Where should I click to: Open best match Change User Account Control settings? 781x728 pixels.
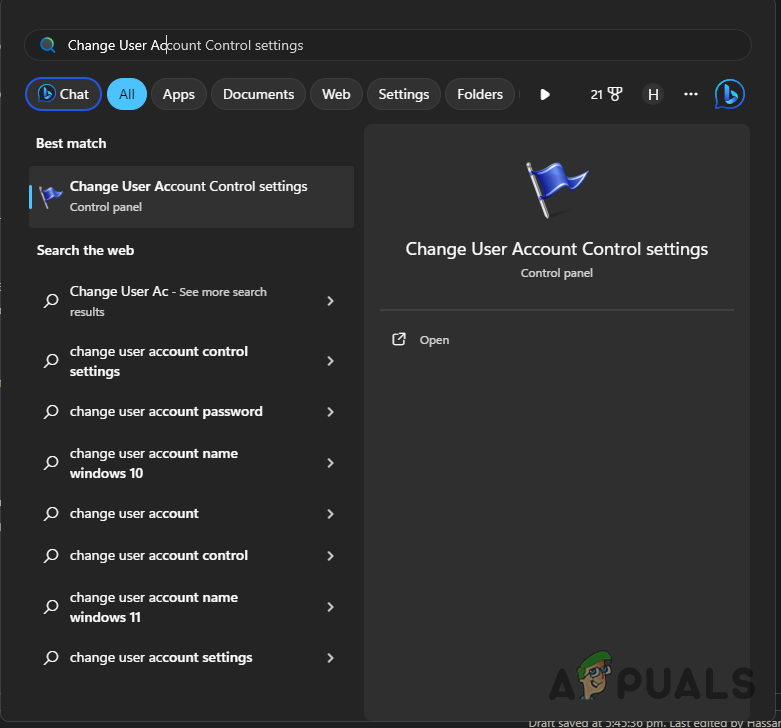[192, 197]
